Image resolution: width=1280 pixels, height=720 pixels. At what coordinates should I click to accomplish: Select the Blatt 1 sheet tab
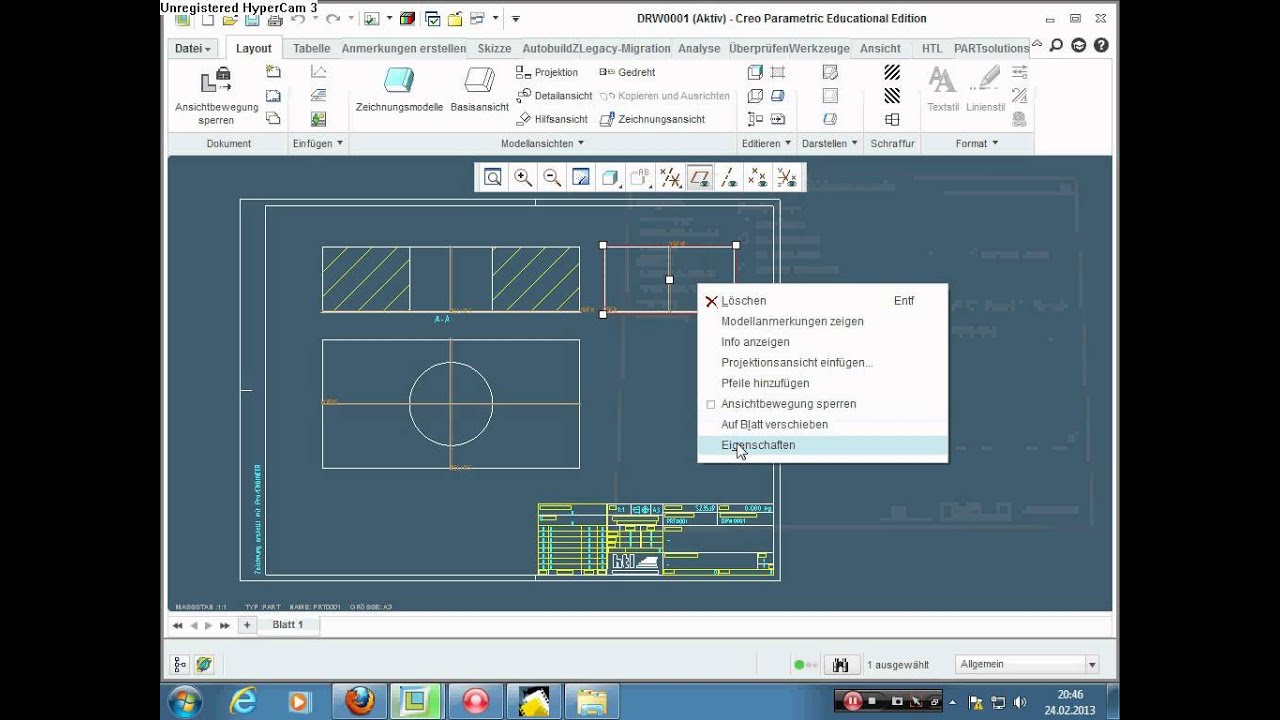(288, 624)
